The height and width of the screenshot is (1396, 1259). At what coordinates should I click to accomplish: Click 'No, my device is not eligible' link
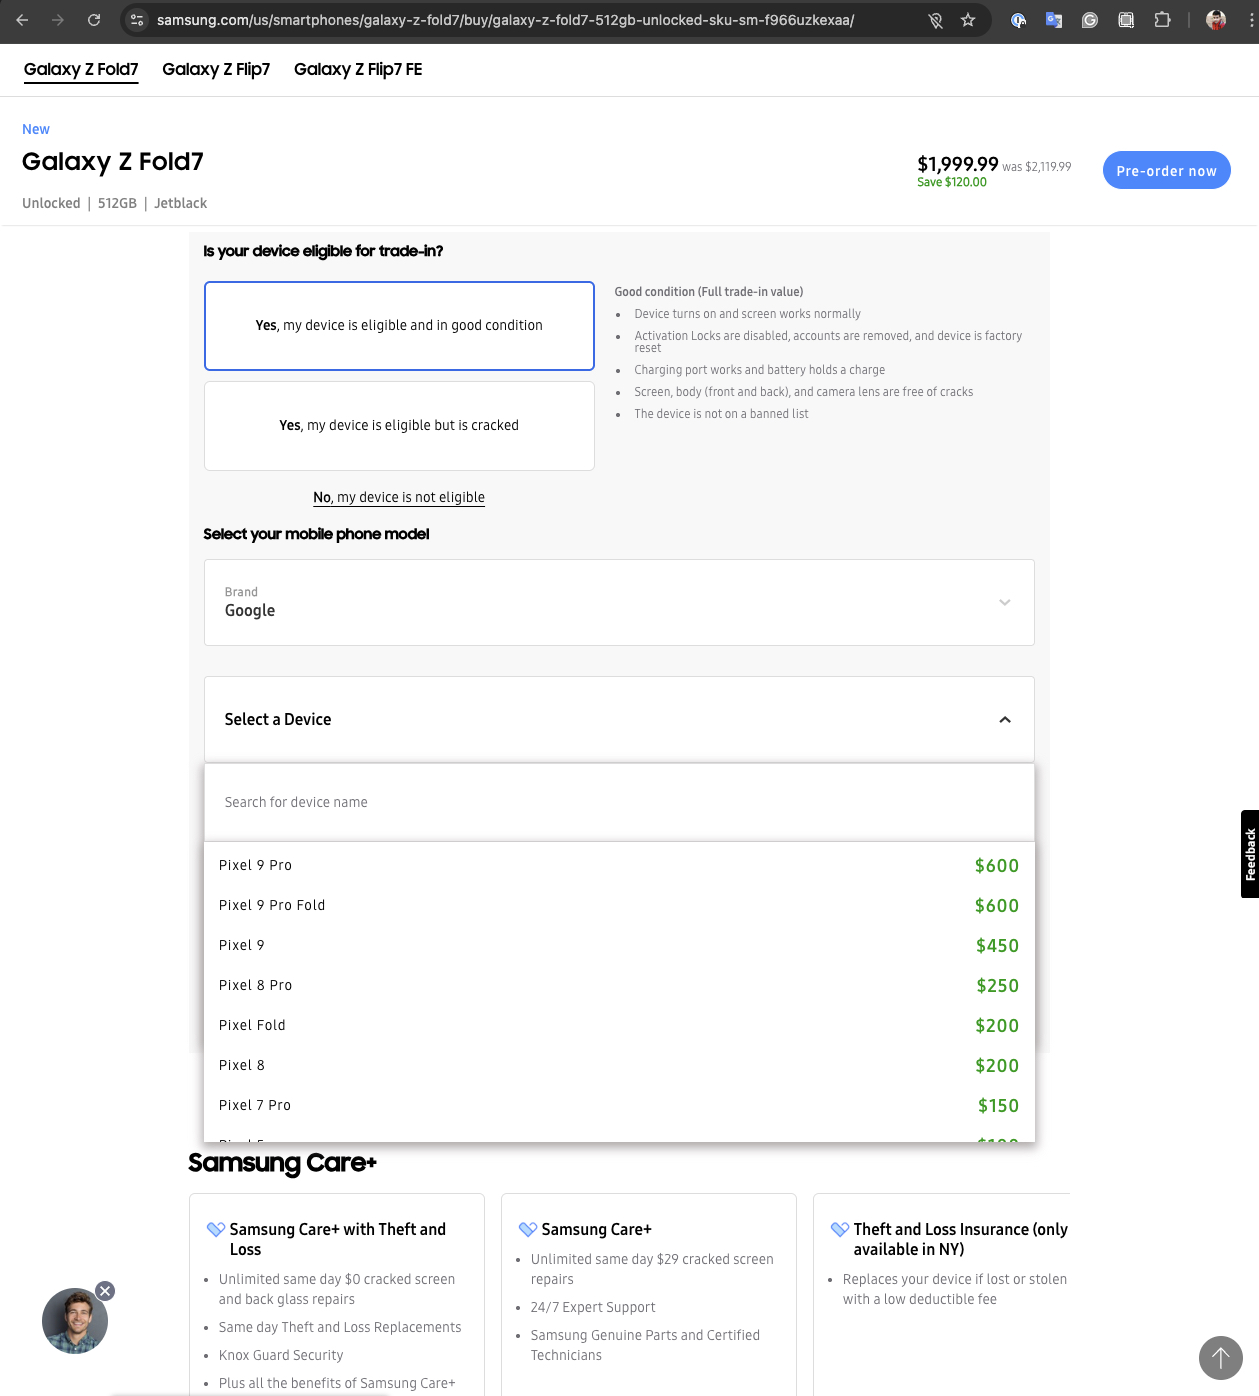pos(399,497)
